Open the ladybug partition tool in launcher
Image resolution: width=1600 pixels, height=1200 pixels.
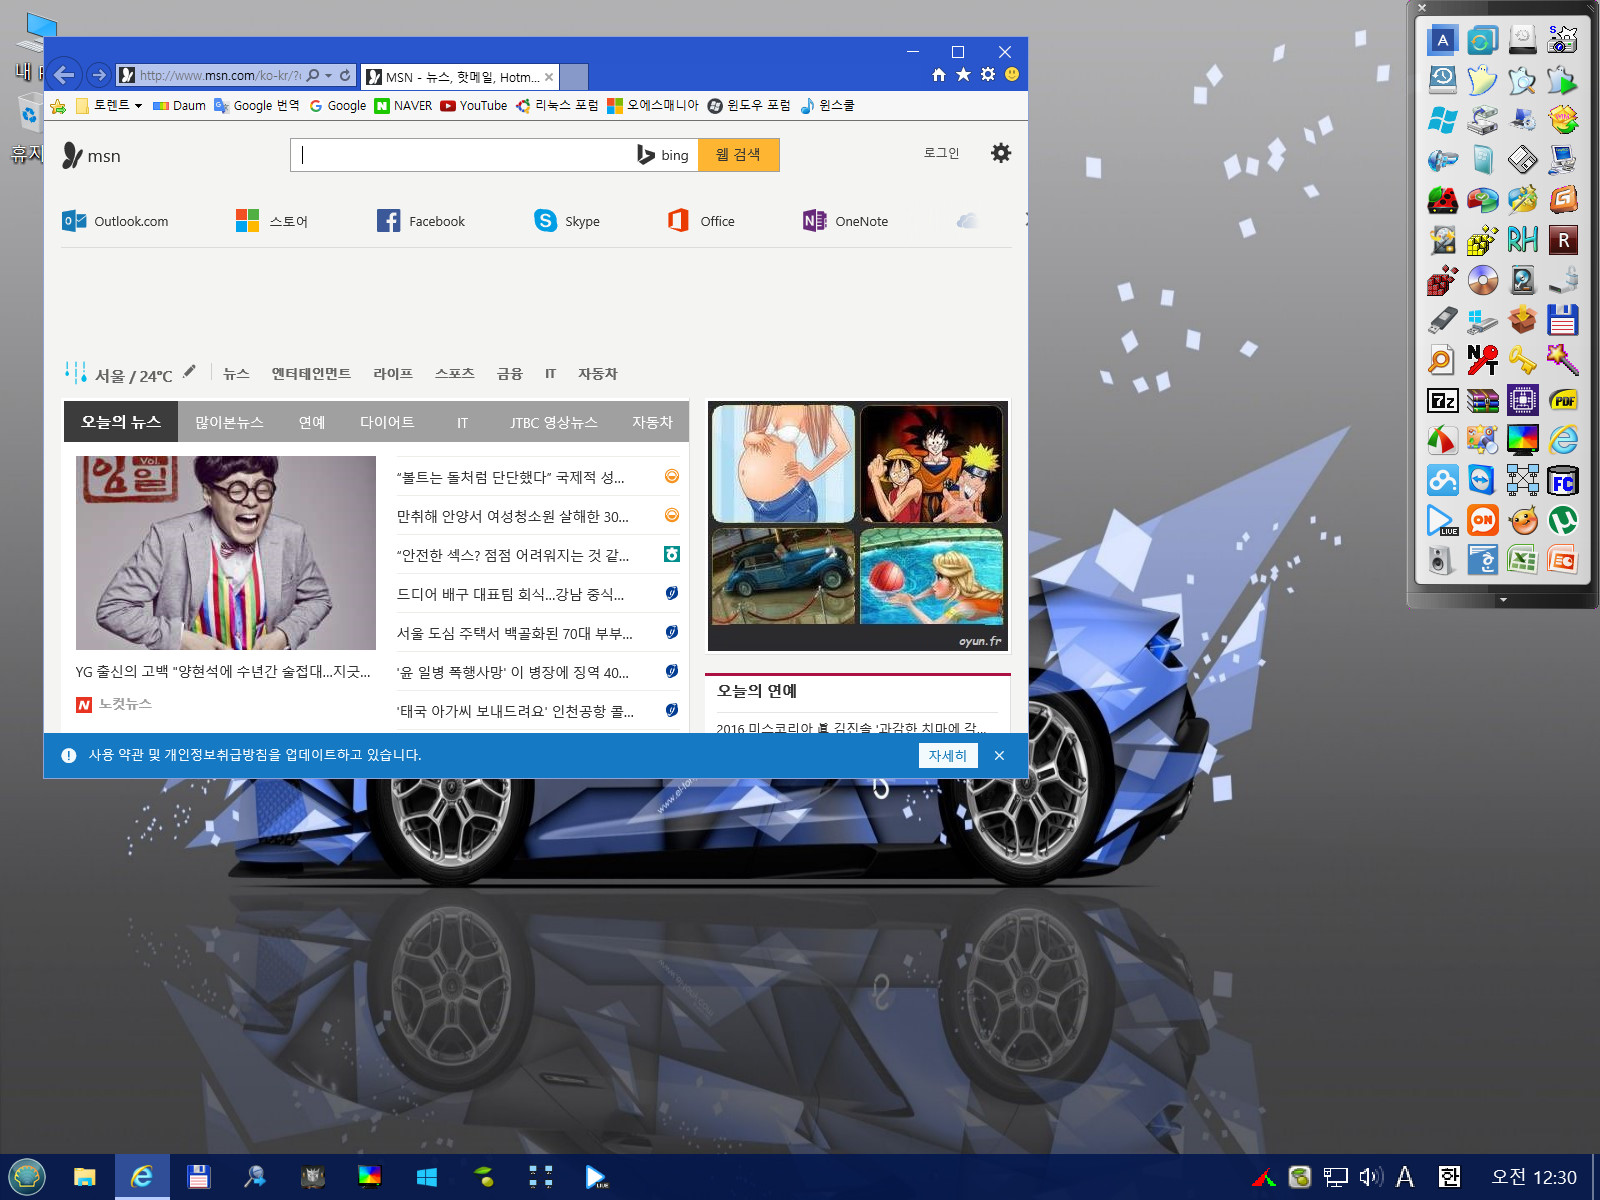1442,200
